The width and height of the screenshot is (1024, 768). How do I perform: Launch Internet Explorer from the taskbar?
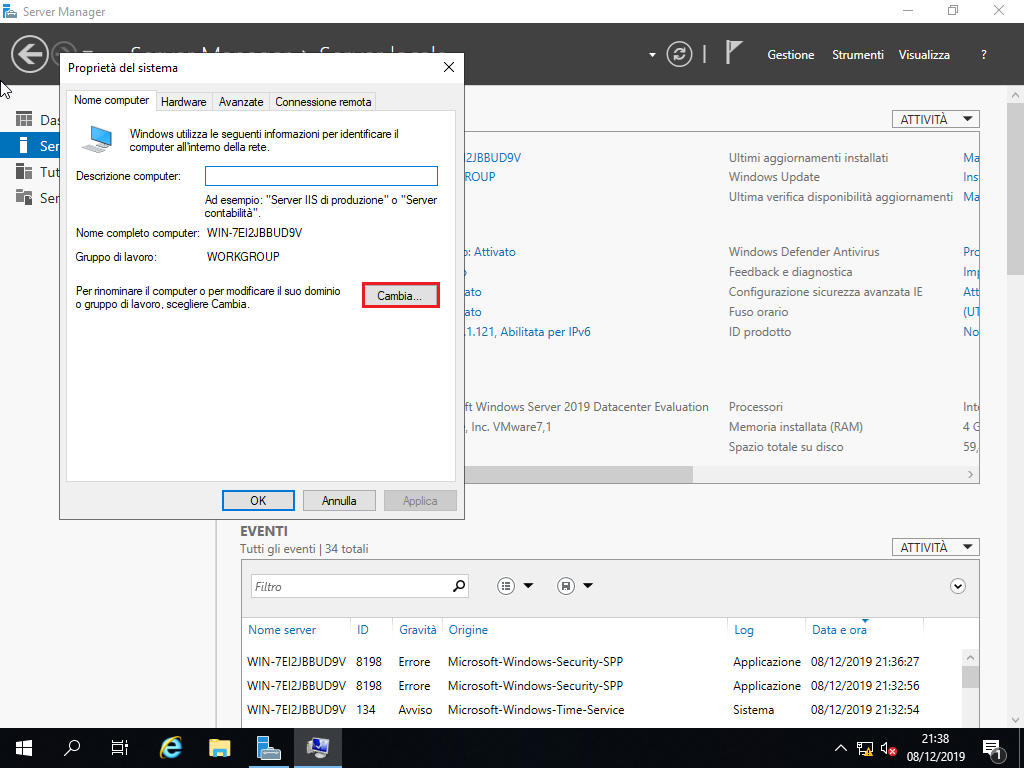170,748
